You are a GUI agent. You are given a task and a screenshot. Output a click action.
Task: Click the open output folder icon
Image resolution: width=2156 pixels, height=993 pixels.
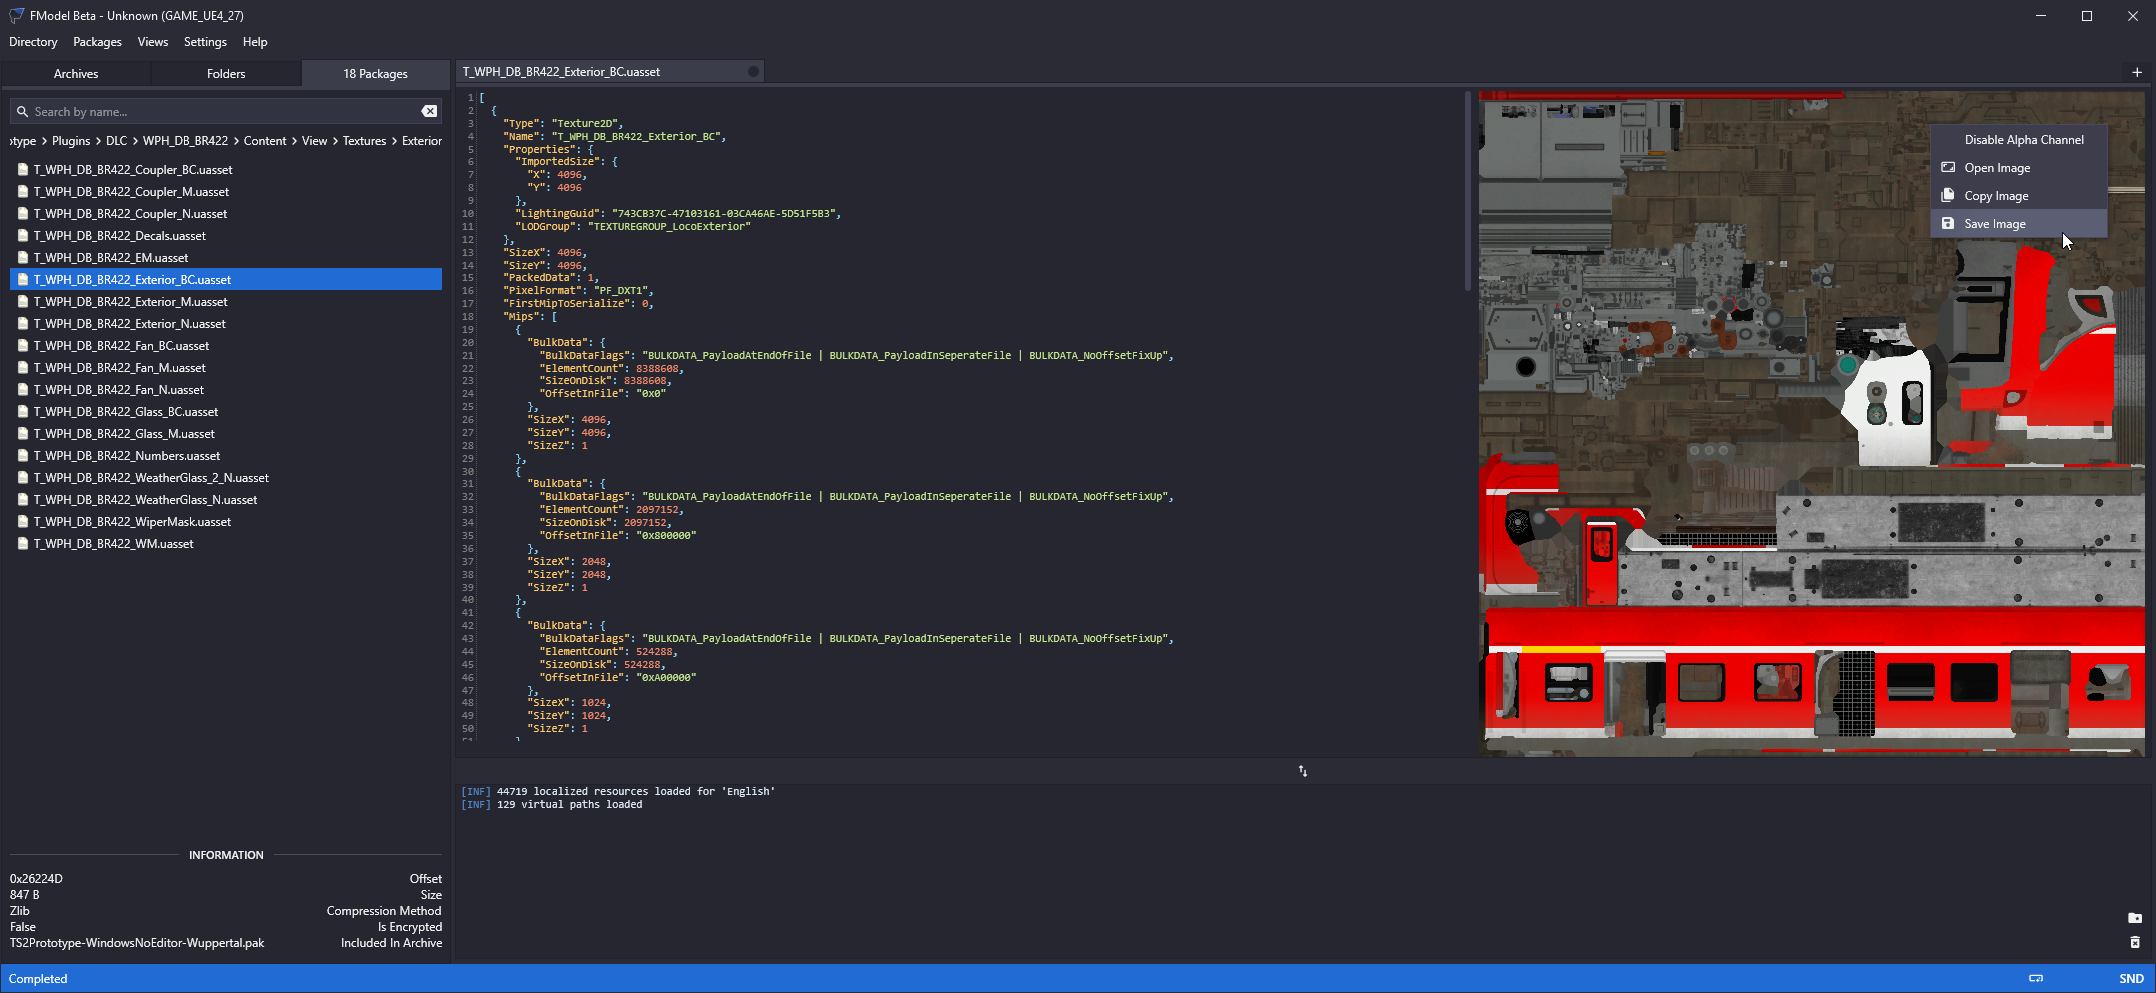(2134, 918)
